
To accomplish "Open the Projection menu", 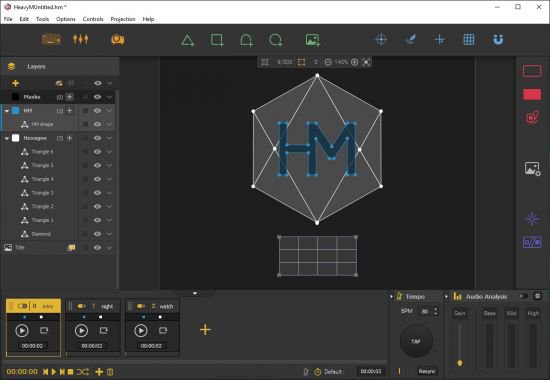I will pyautogui.click(x=123, y=19).
